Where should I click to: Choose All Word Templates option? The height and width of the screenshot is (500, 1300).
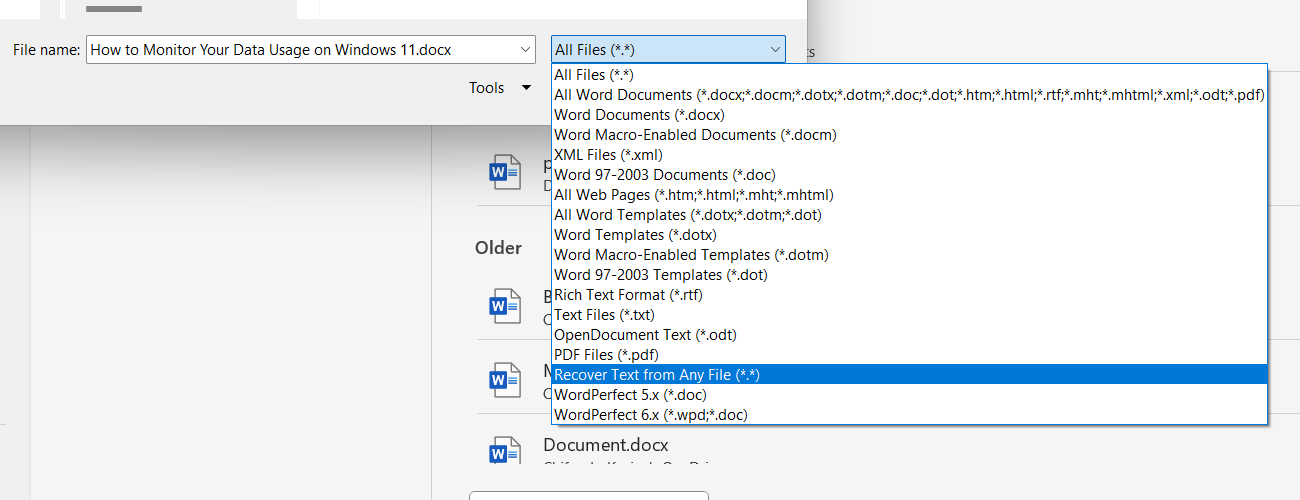point(909,215)
